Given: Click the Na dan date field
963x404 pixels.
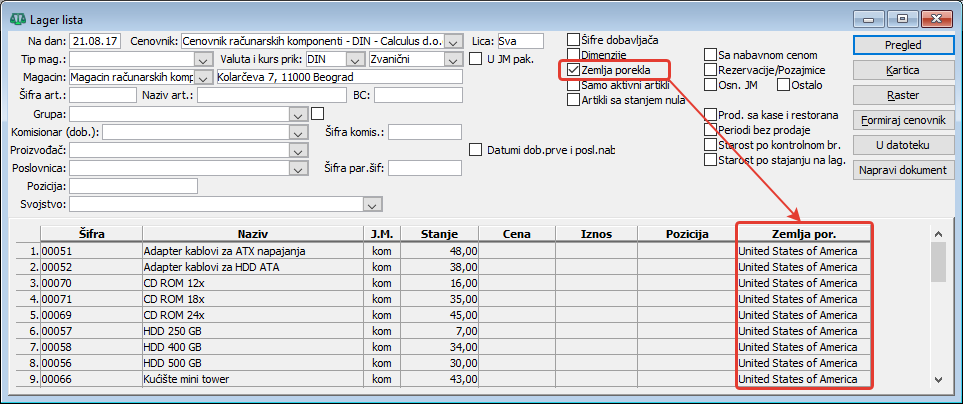Looking at the screenshot, I should tap(97, 41).
